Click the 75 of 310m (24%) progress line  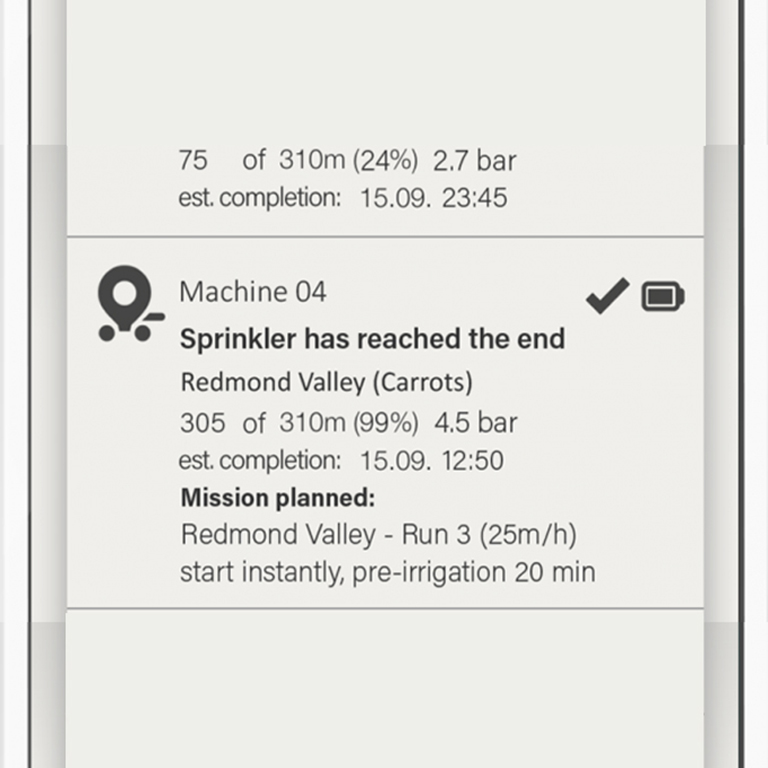pyautogui.click(x=299, y=160)
